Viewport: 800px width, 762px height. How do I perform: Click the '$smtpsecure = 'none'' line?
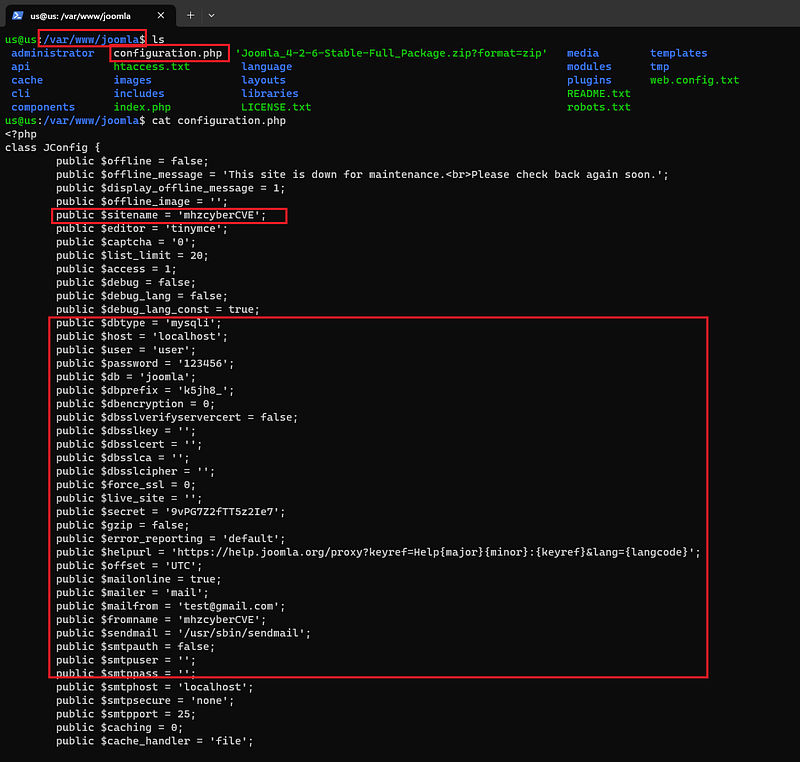(145, 701)
